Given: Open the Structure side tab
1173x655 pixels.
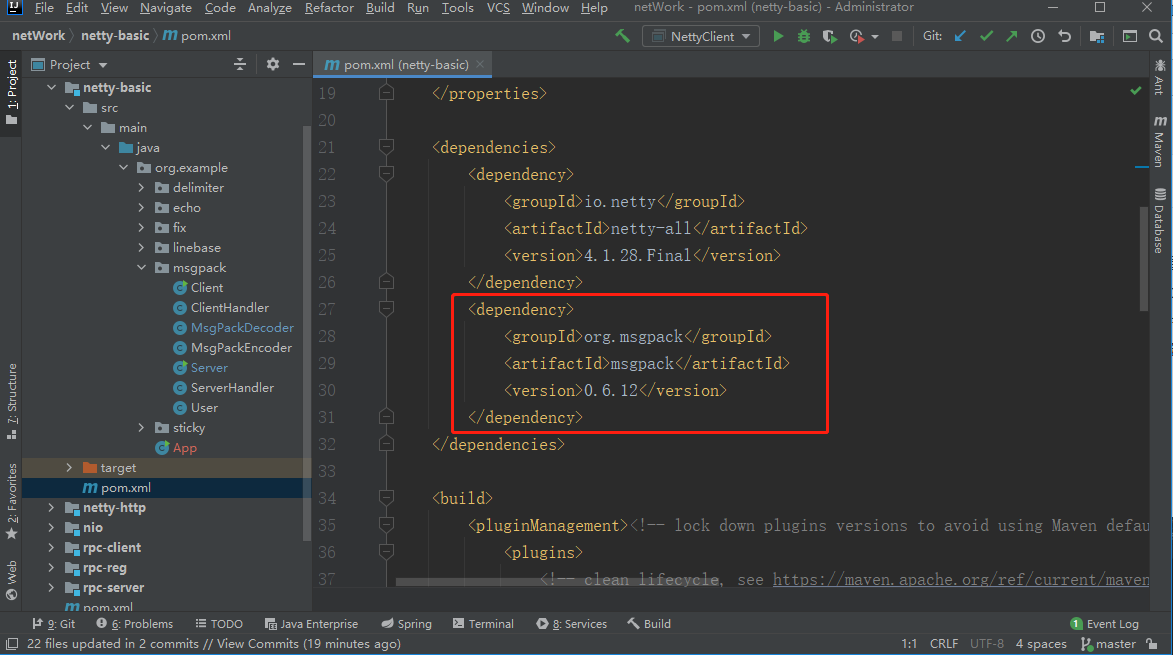Looking at the screenshot, I should click(11, 402).
